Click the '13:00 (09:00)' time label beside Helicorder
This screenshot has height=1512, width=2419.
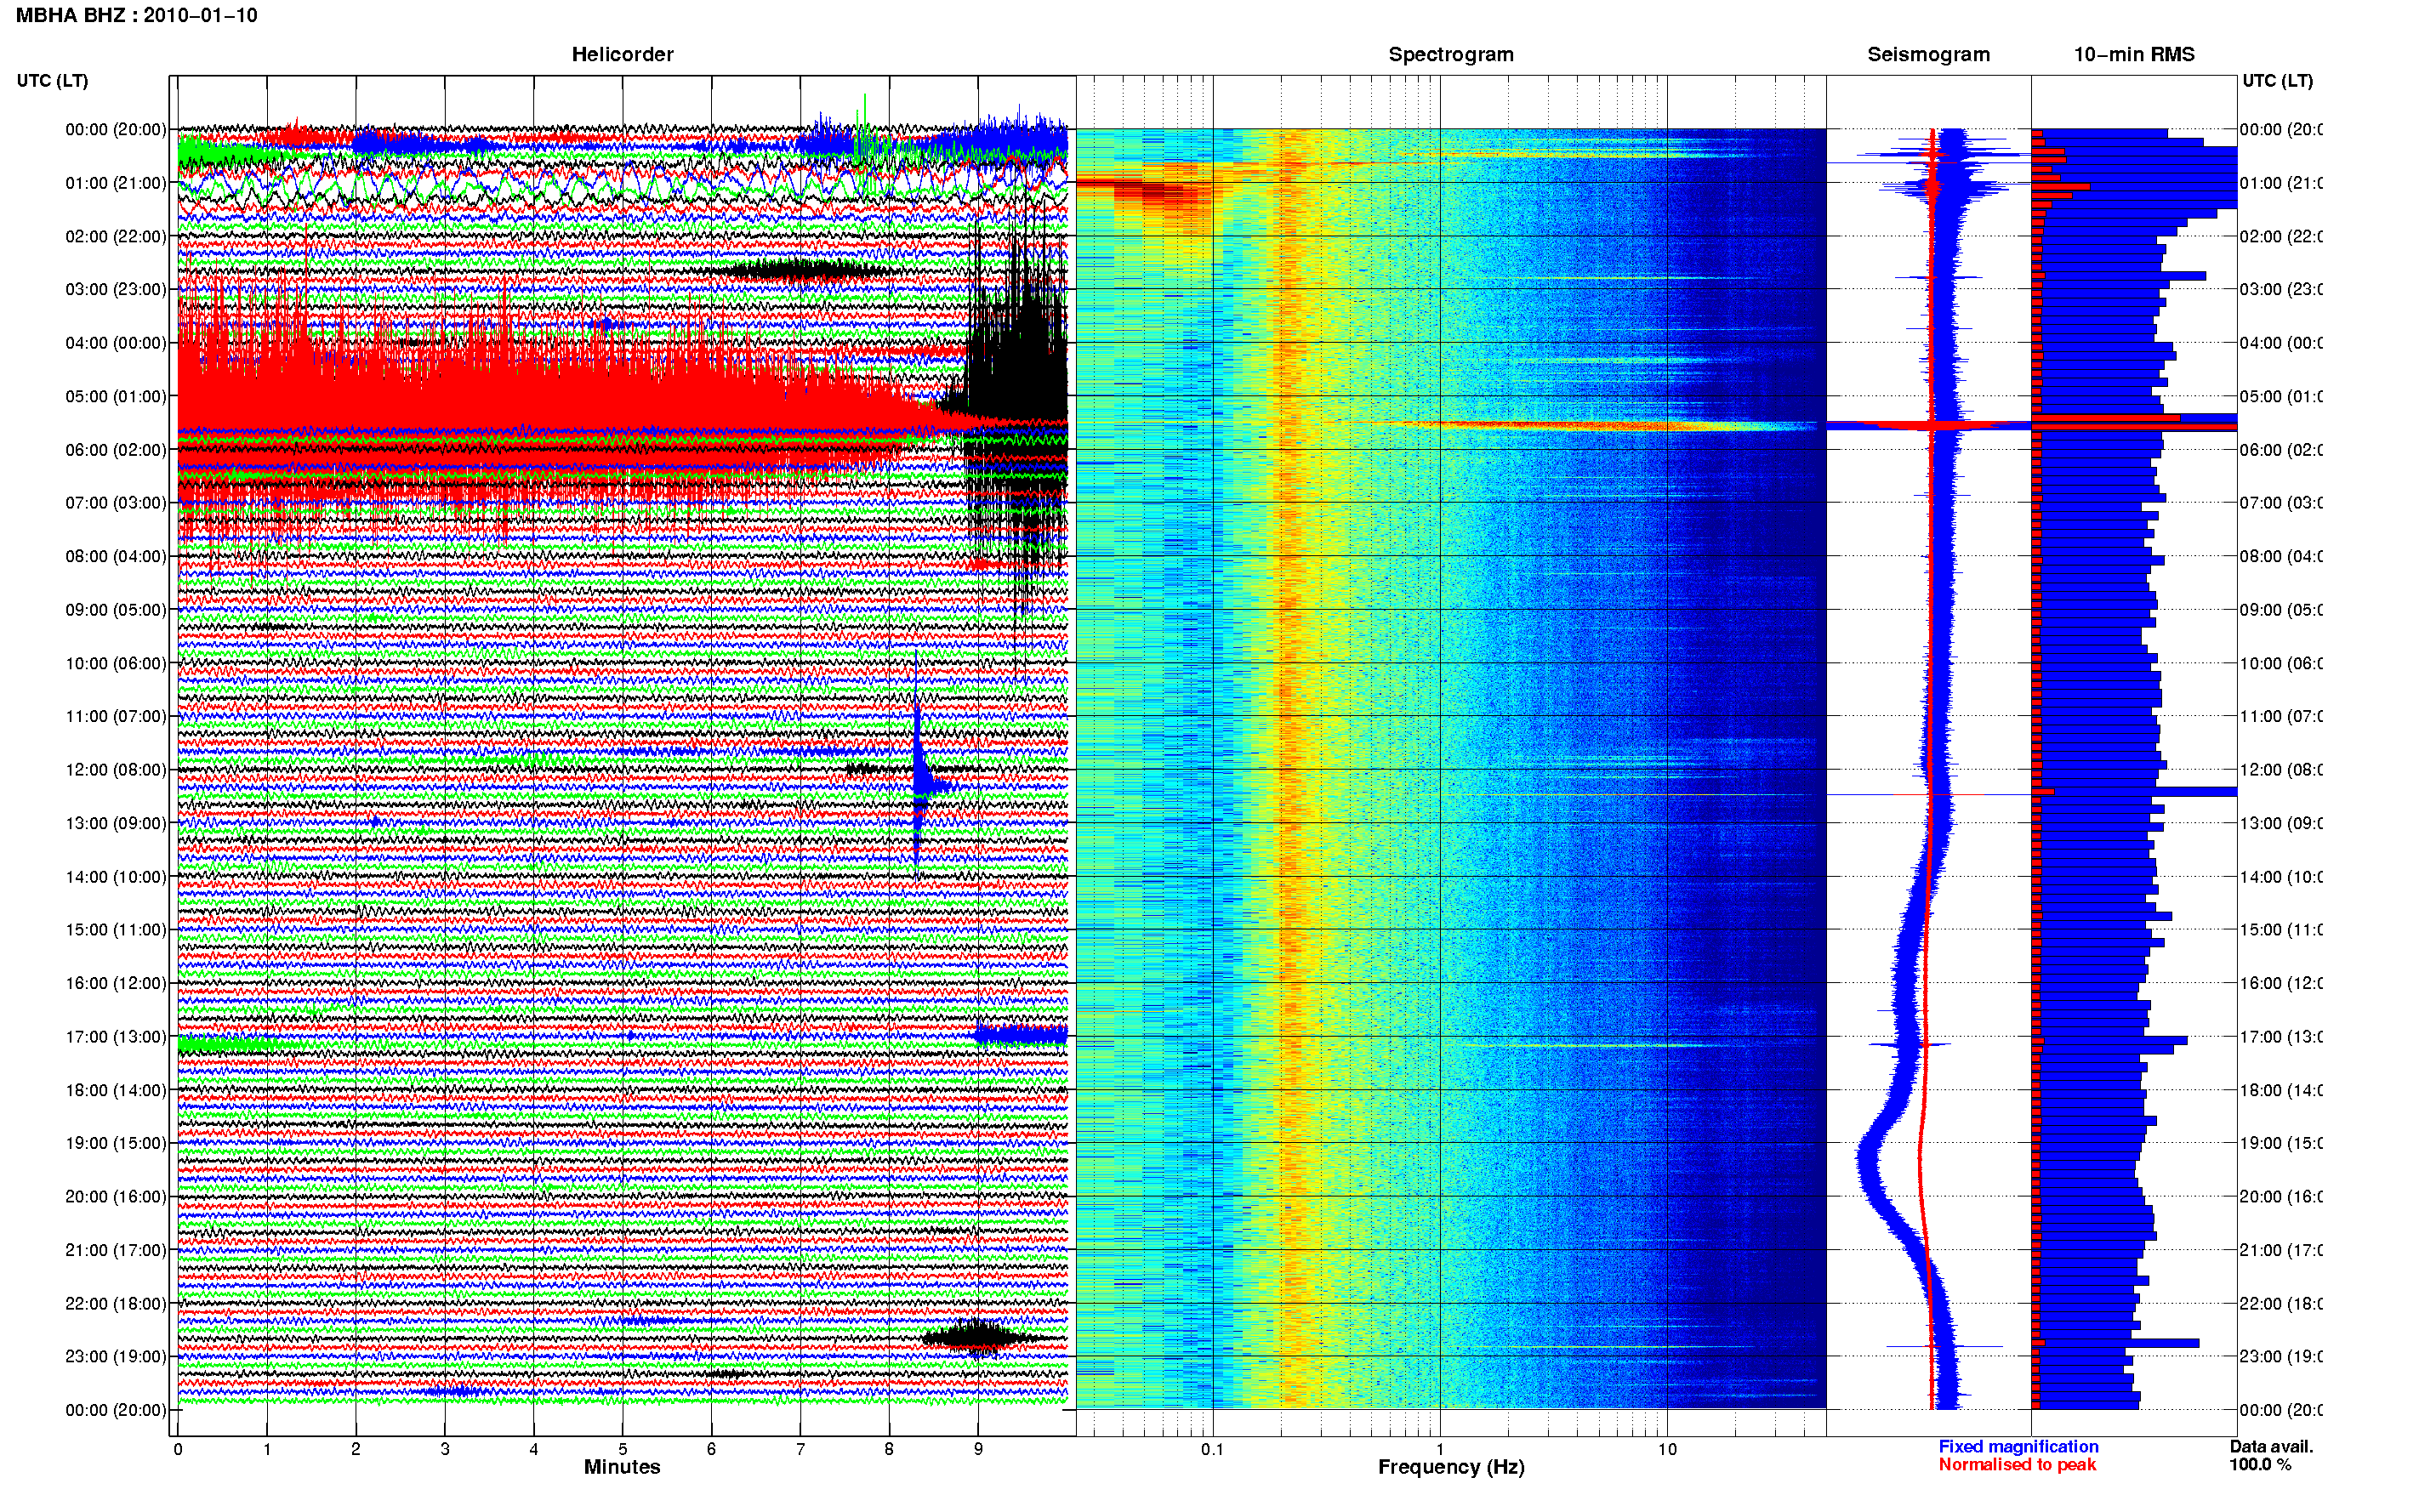(x=116, y=823)
